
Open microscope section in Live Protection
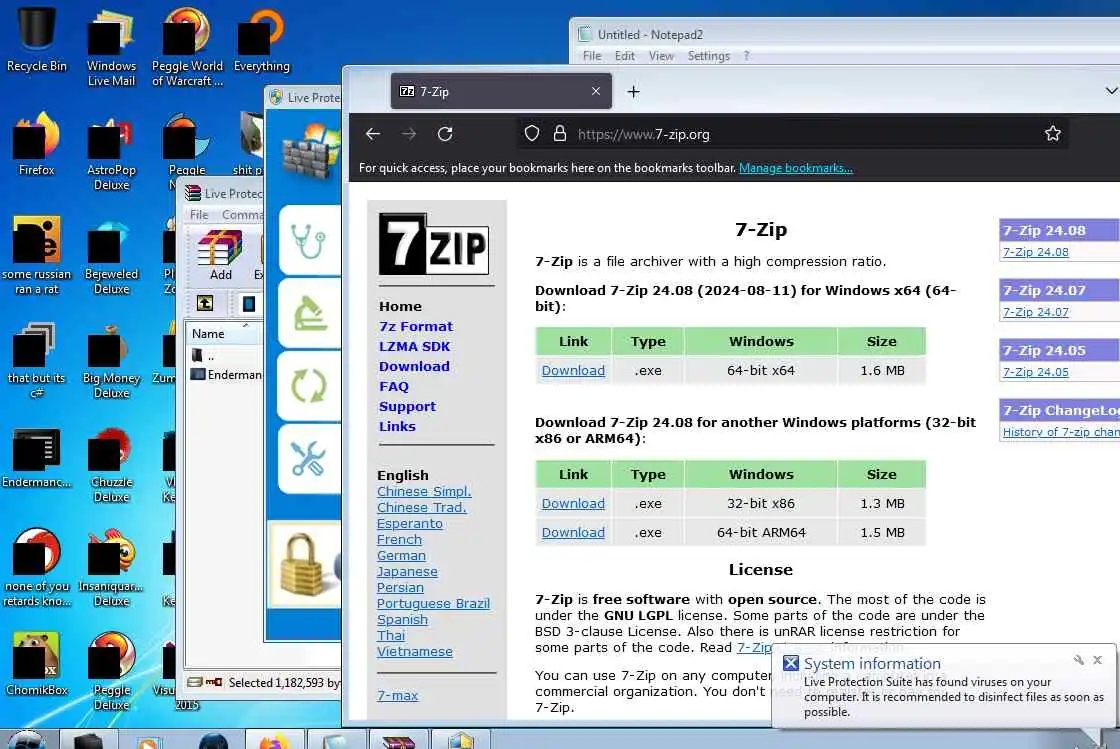[309, 313]
